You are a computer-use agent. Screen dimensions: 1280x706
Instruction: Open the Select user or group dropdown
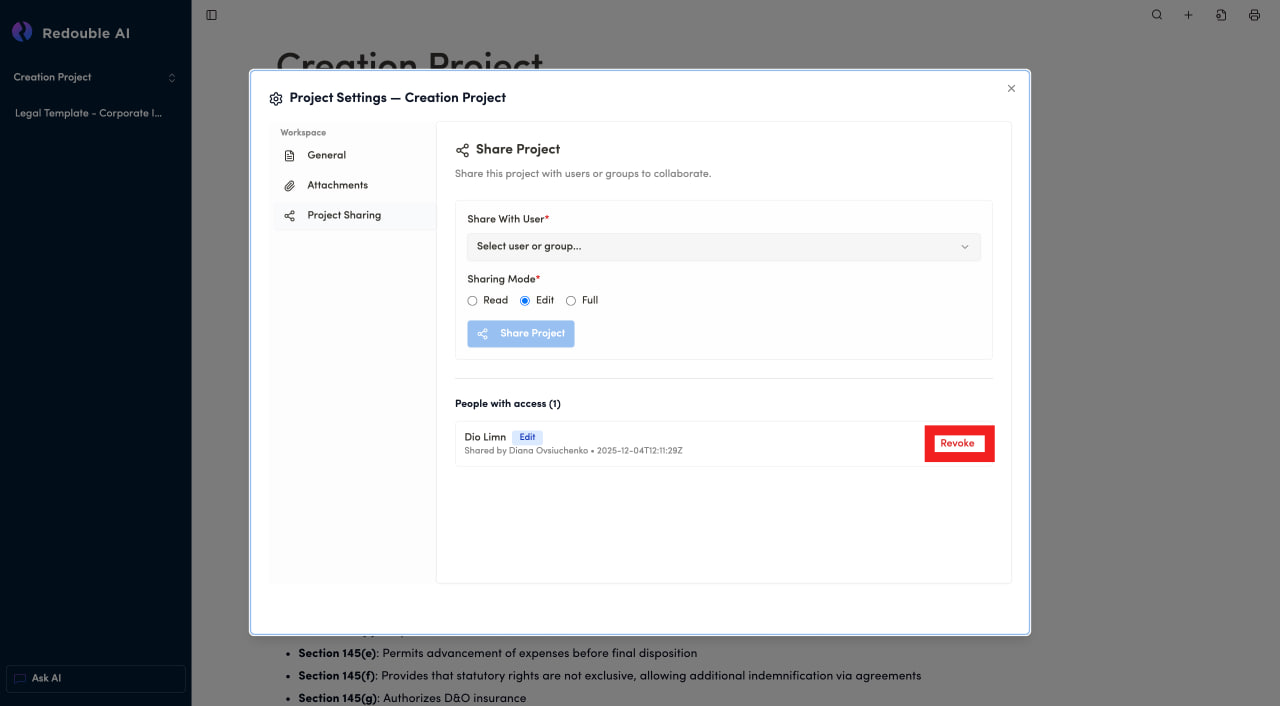(723, 247)
